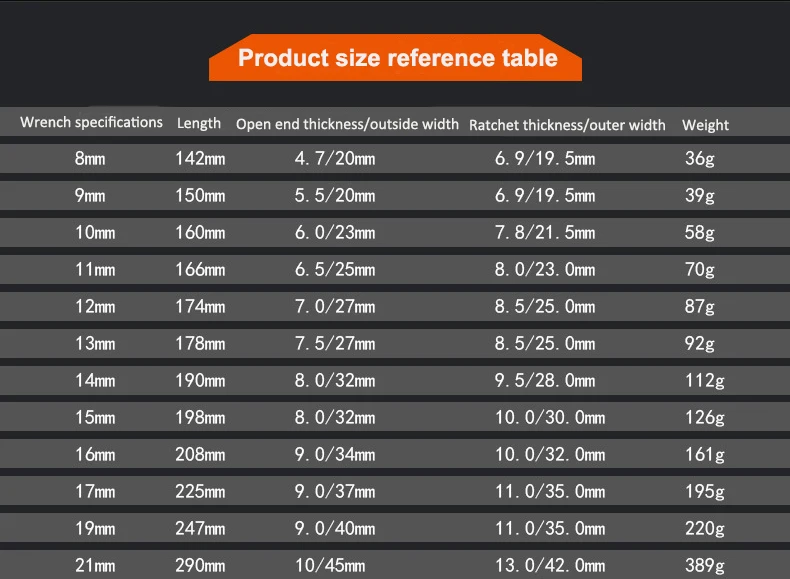790x579 pixels.
Task: Click the "15mm" wrench specification cell
Action: pos(95,418)
